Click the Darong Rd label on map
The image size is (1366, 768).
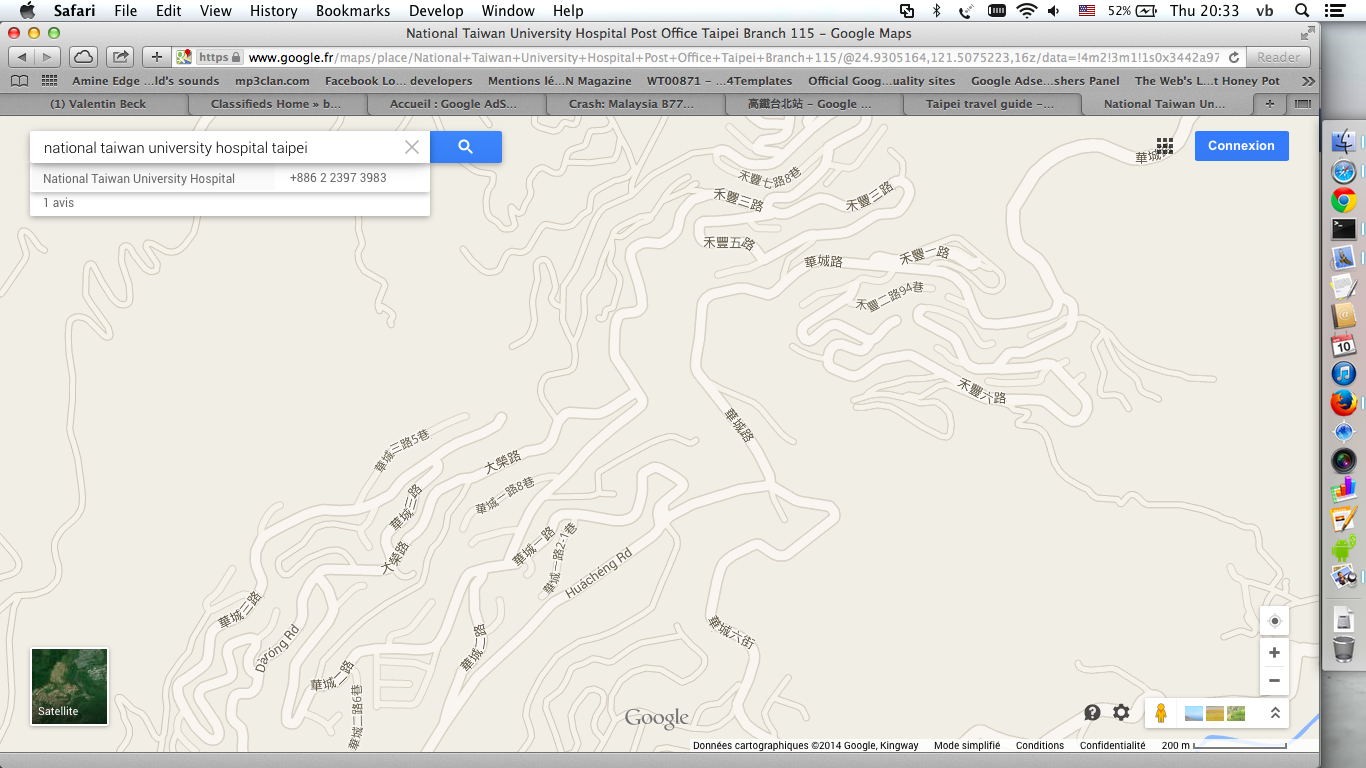pyautogui.click(x=277, y=648)
